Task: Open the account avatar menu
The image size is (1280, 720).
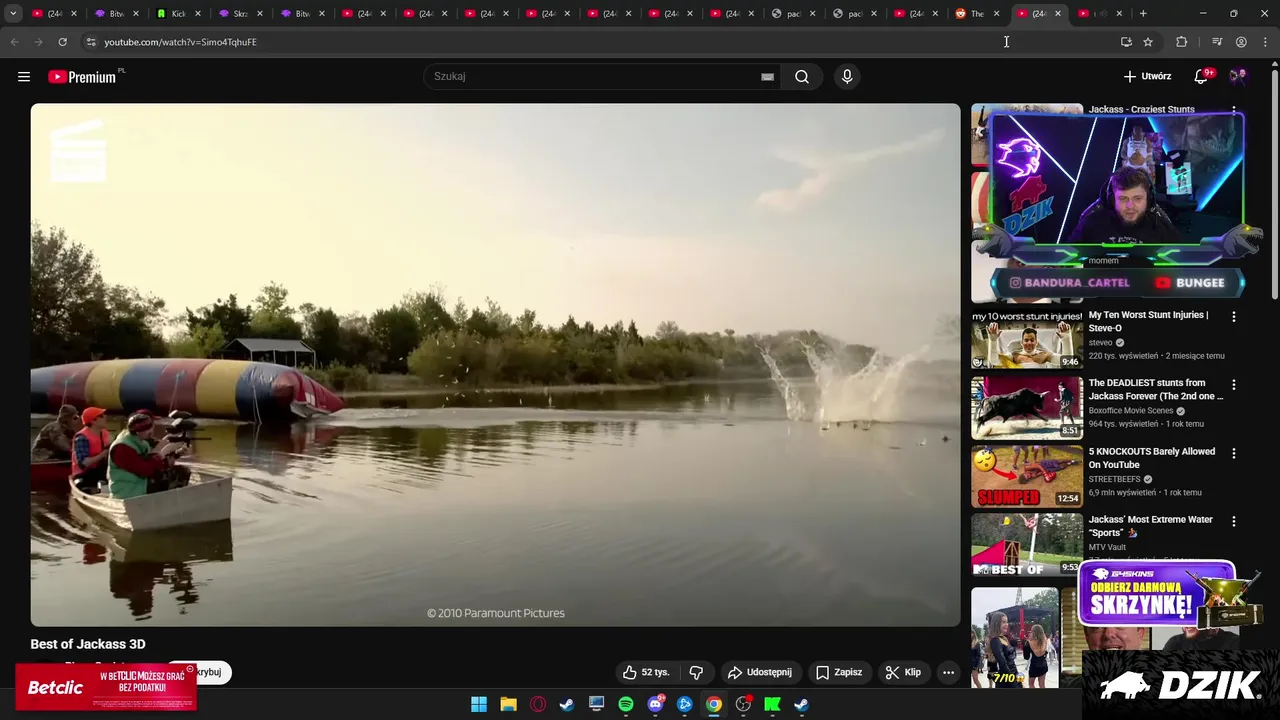Action: (1238, 77)
